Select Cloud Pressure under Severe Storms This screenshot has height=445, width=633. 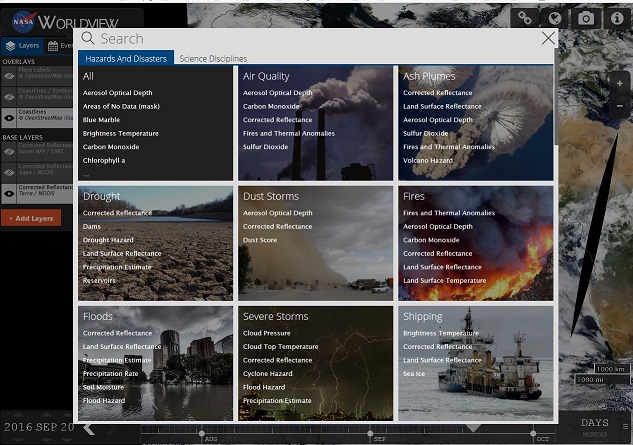(266, 333)
